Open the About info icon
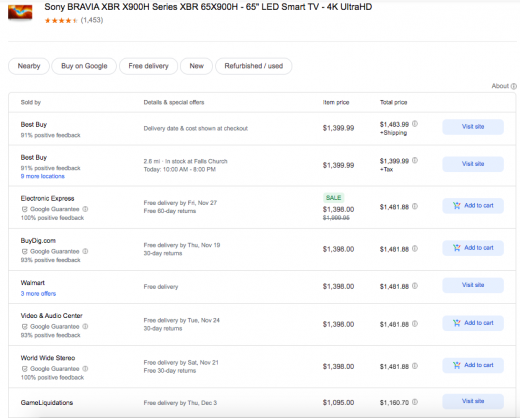Screen dimensions: 520x418 point(514,86)
